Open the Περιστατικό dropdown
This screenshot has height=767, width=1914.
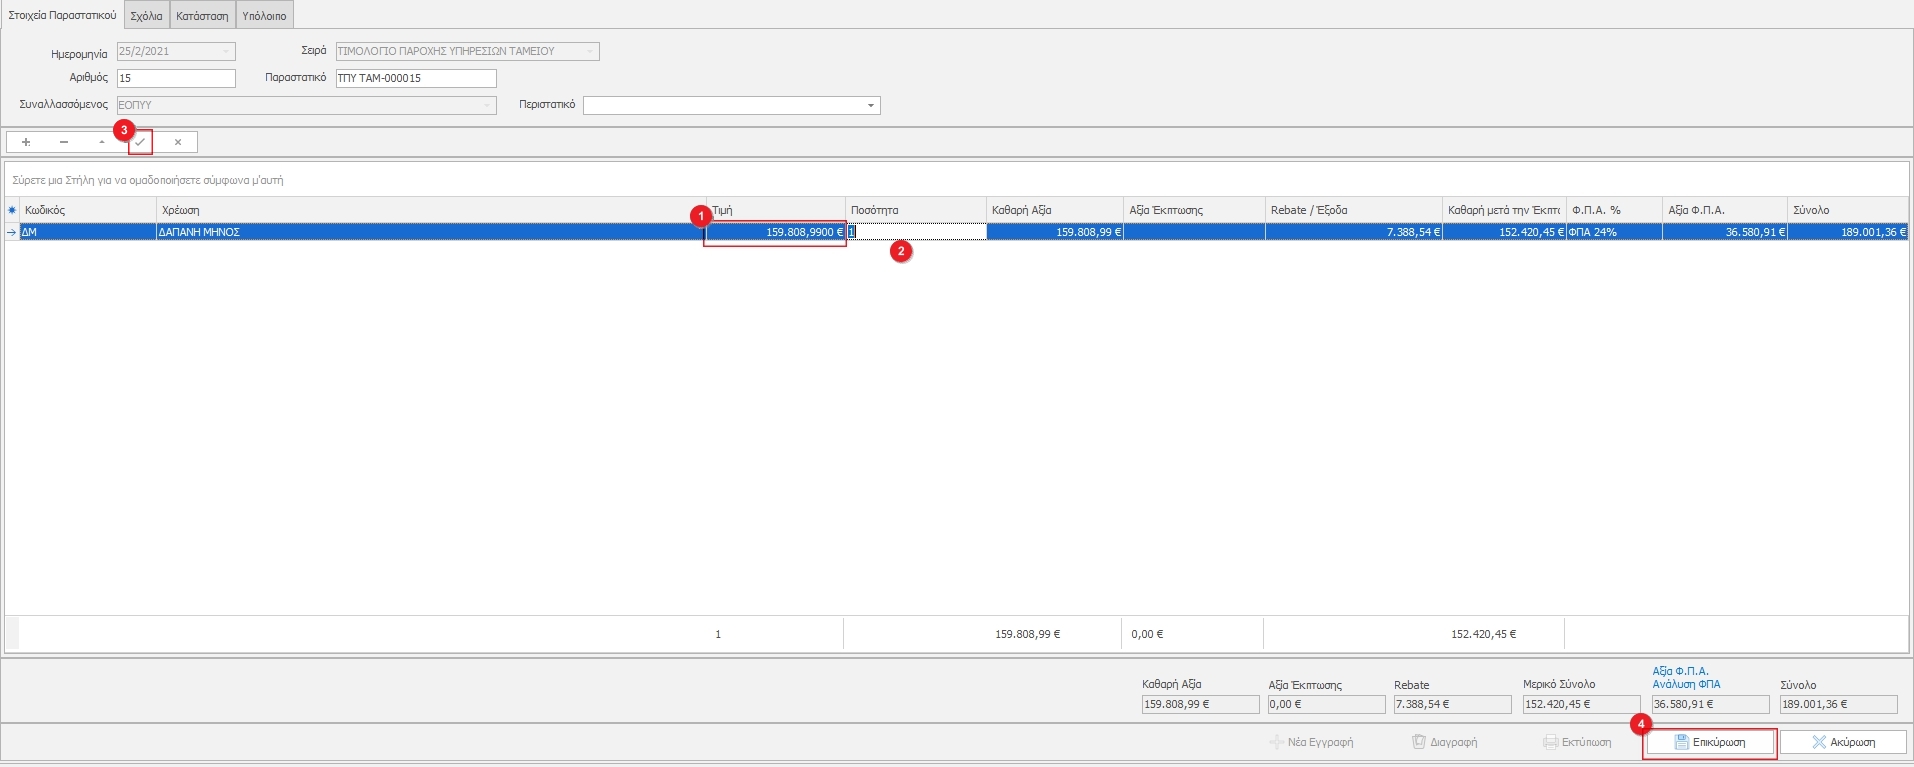click(x=870, y=106)
